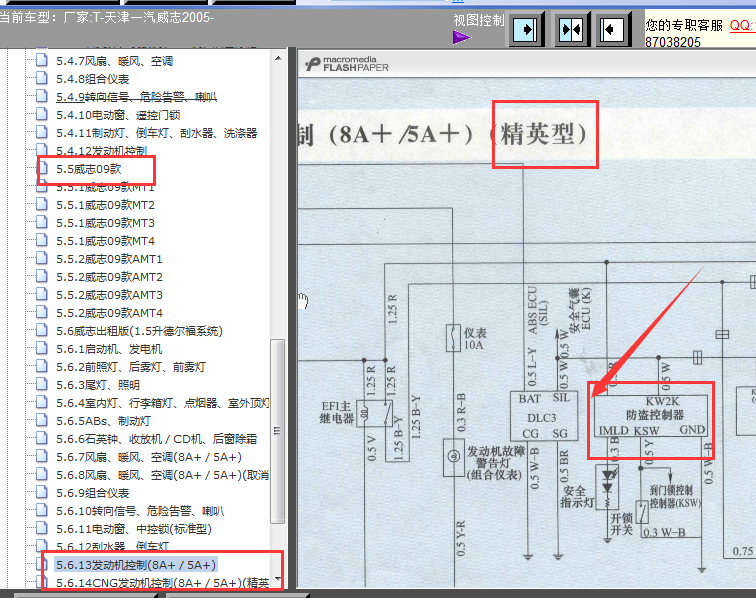This screenshot has width=756, height=598.
Task: Click document icon beside 5.5.2威志09款AMT1
Action: (x=42, y=258)
